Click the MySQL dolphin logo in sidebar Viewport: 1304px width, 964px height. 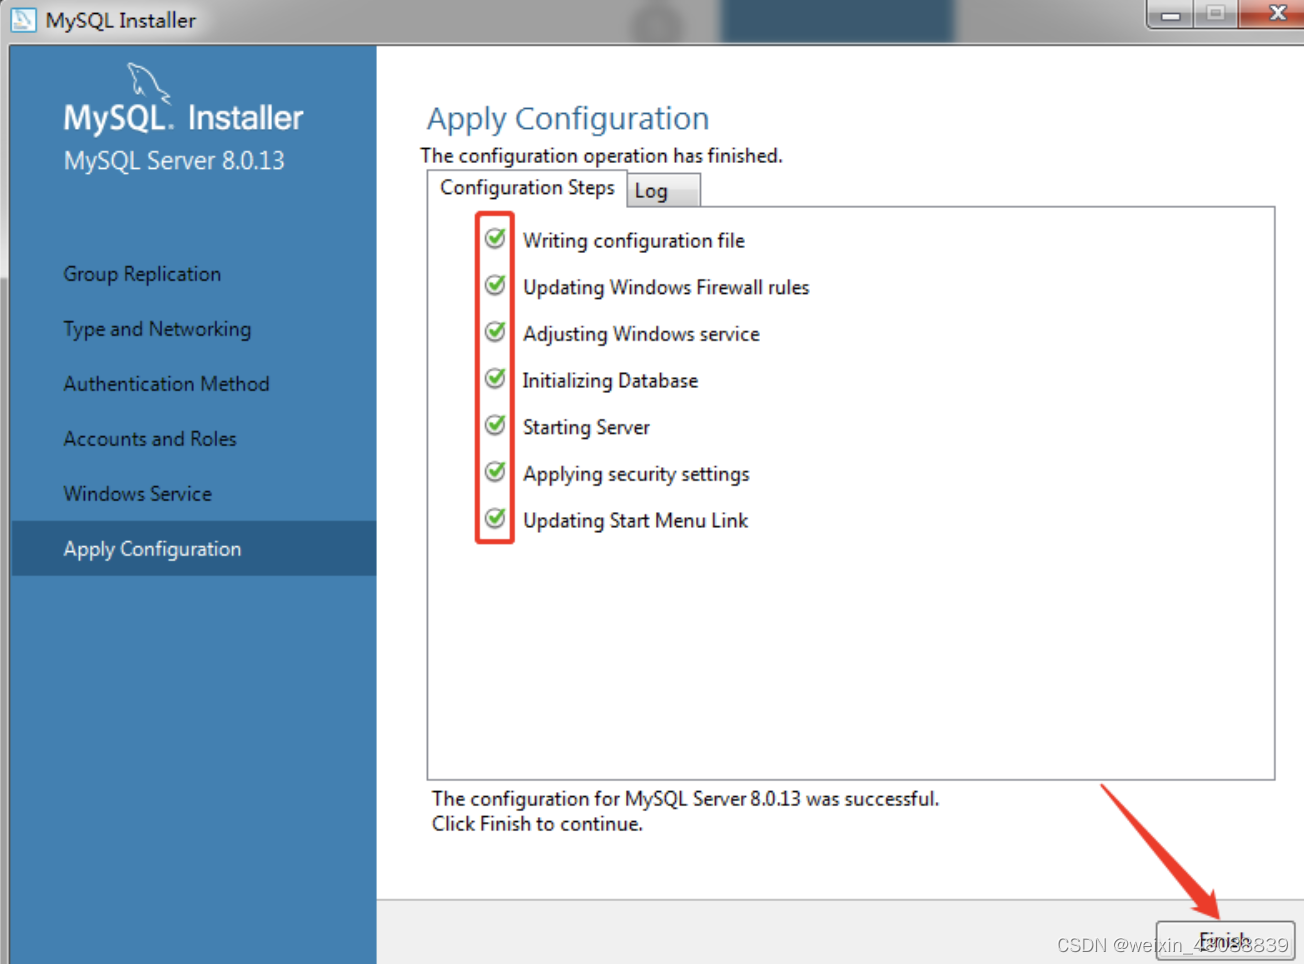pyautogui.click(x=148, y=82)
